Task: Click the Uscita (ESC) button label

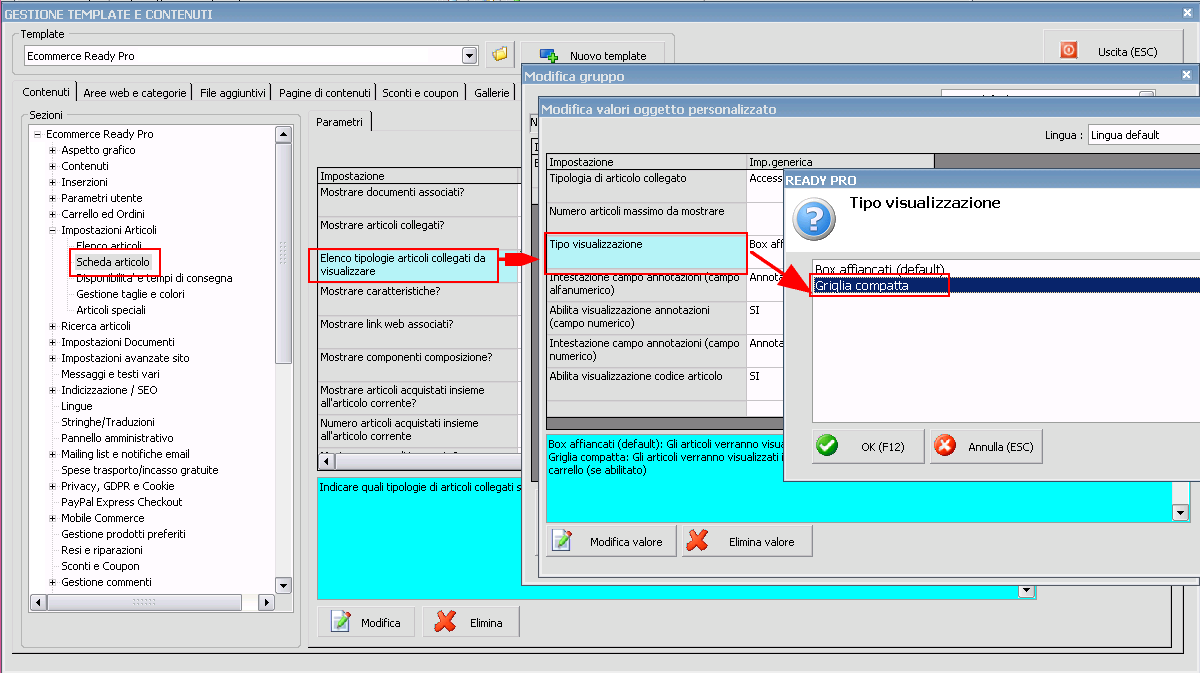Action: pos(1127,51)
